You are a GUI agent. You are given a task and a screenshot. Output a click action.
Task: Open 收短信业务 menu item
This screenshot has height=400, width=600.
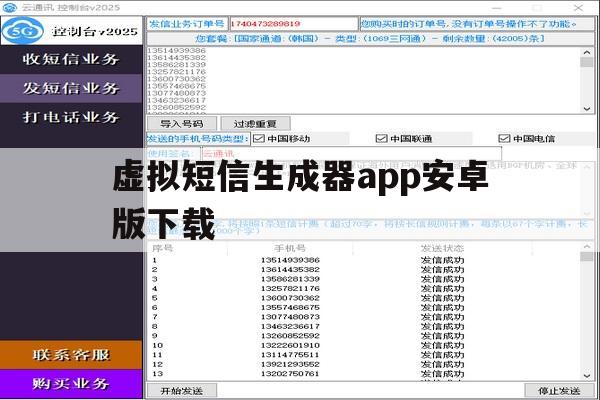(71, 59)
